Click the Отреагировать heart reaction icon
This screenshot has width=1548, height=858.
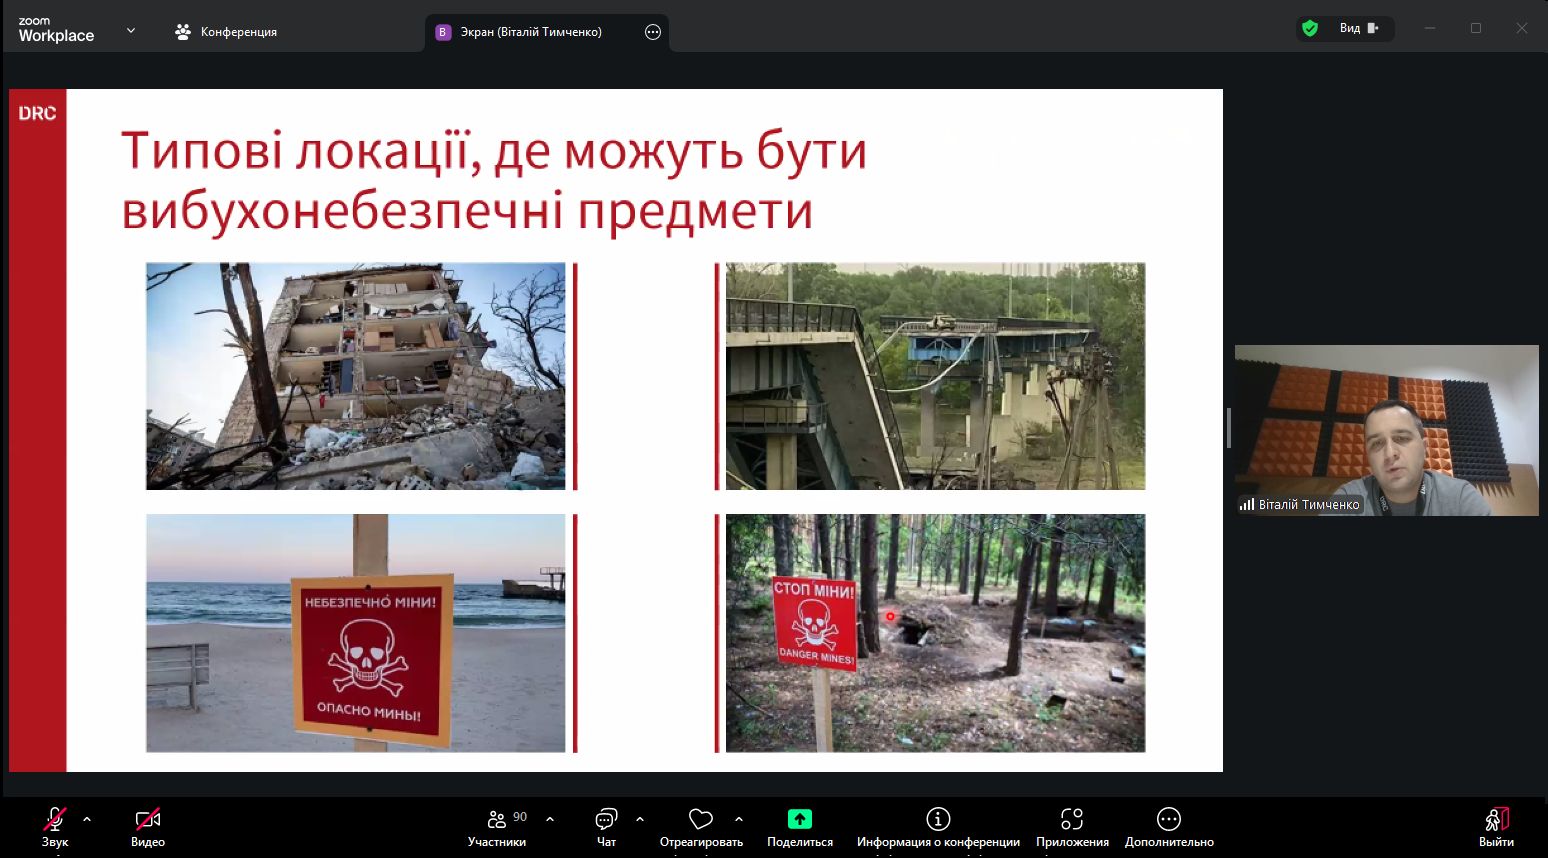[x=701, y=820]
